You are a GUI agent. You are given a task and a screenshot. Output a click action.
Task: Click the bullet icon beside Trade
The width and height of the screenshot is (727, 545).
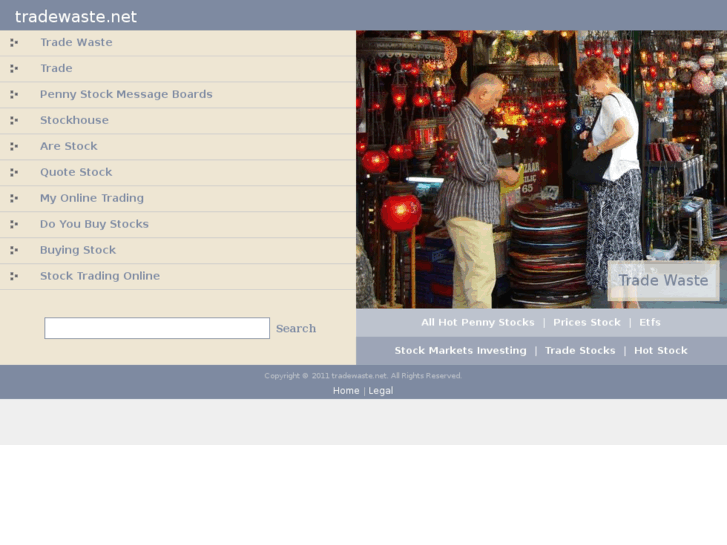tap(14, 69)
